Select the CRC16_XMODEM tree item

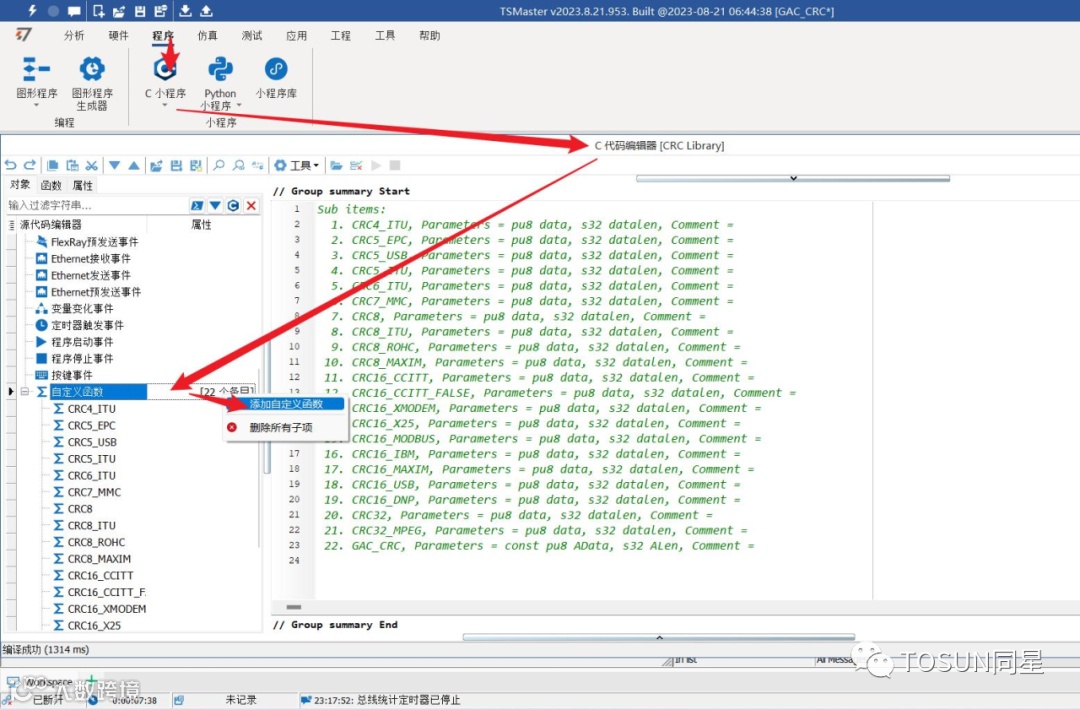pyautogui.click(x=107, y=609)
